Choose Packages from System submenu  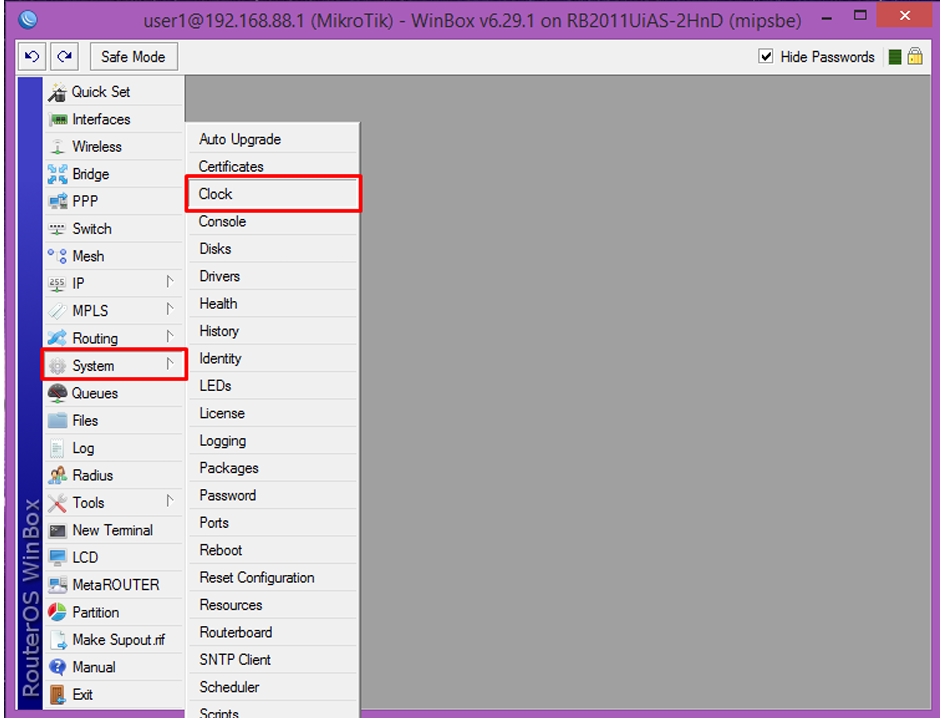[274, 468]
